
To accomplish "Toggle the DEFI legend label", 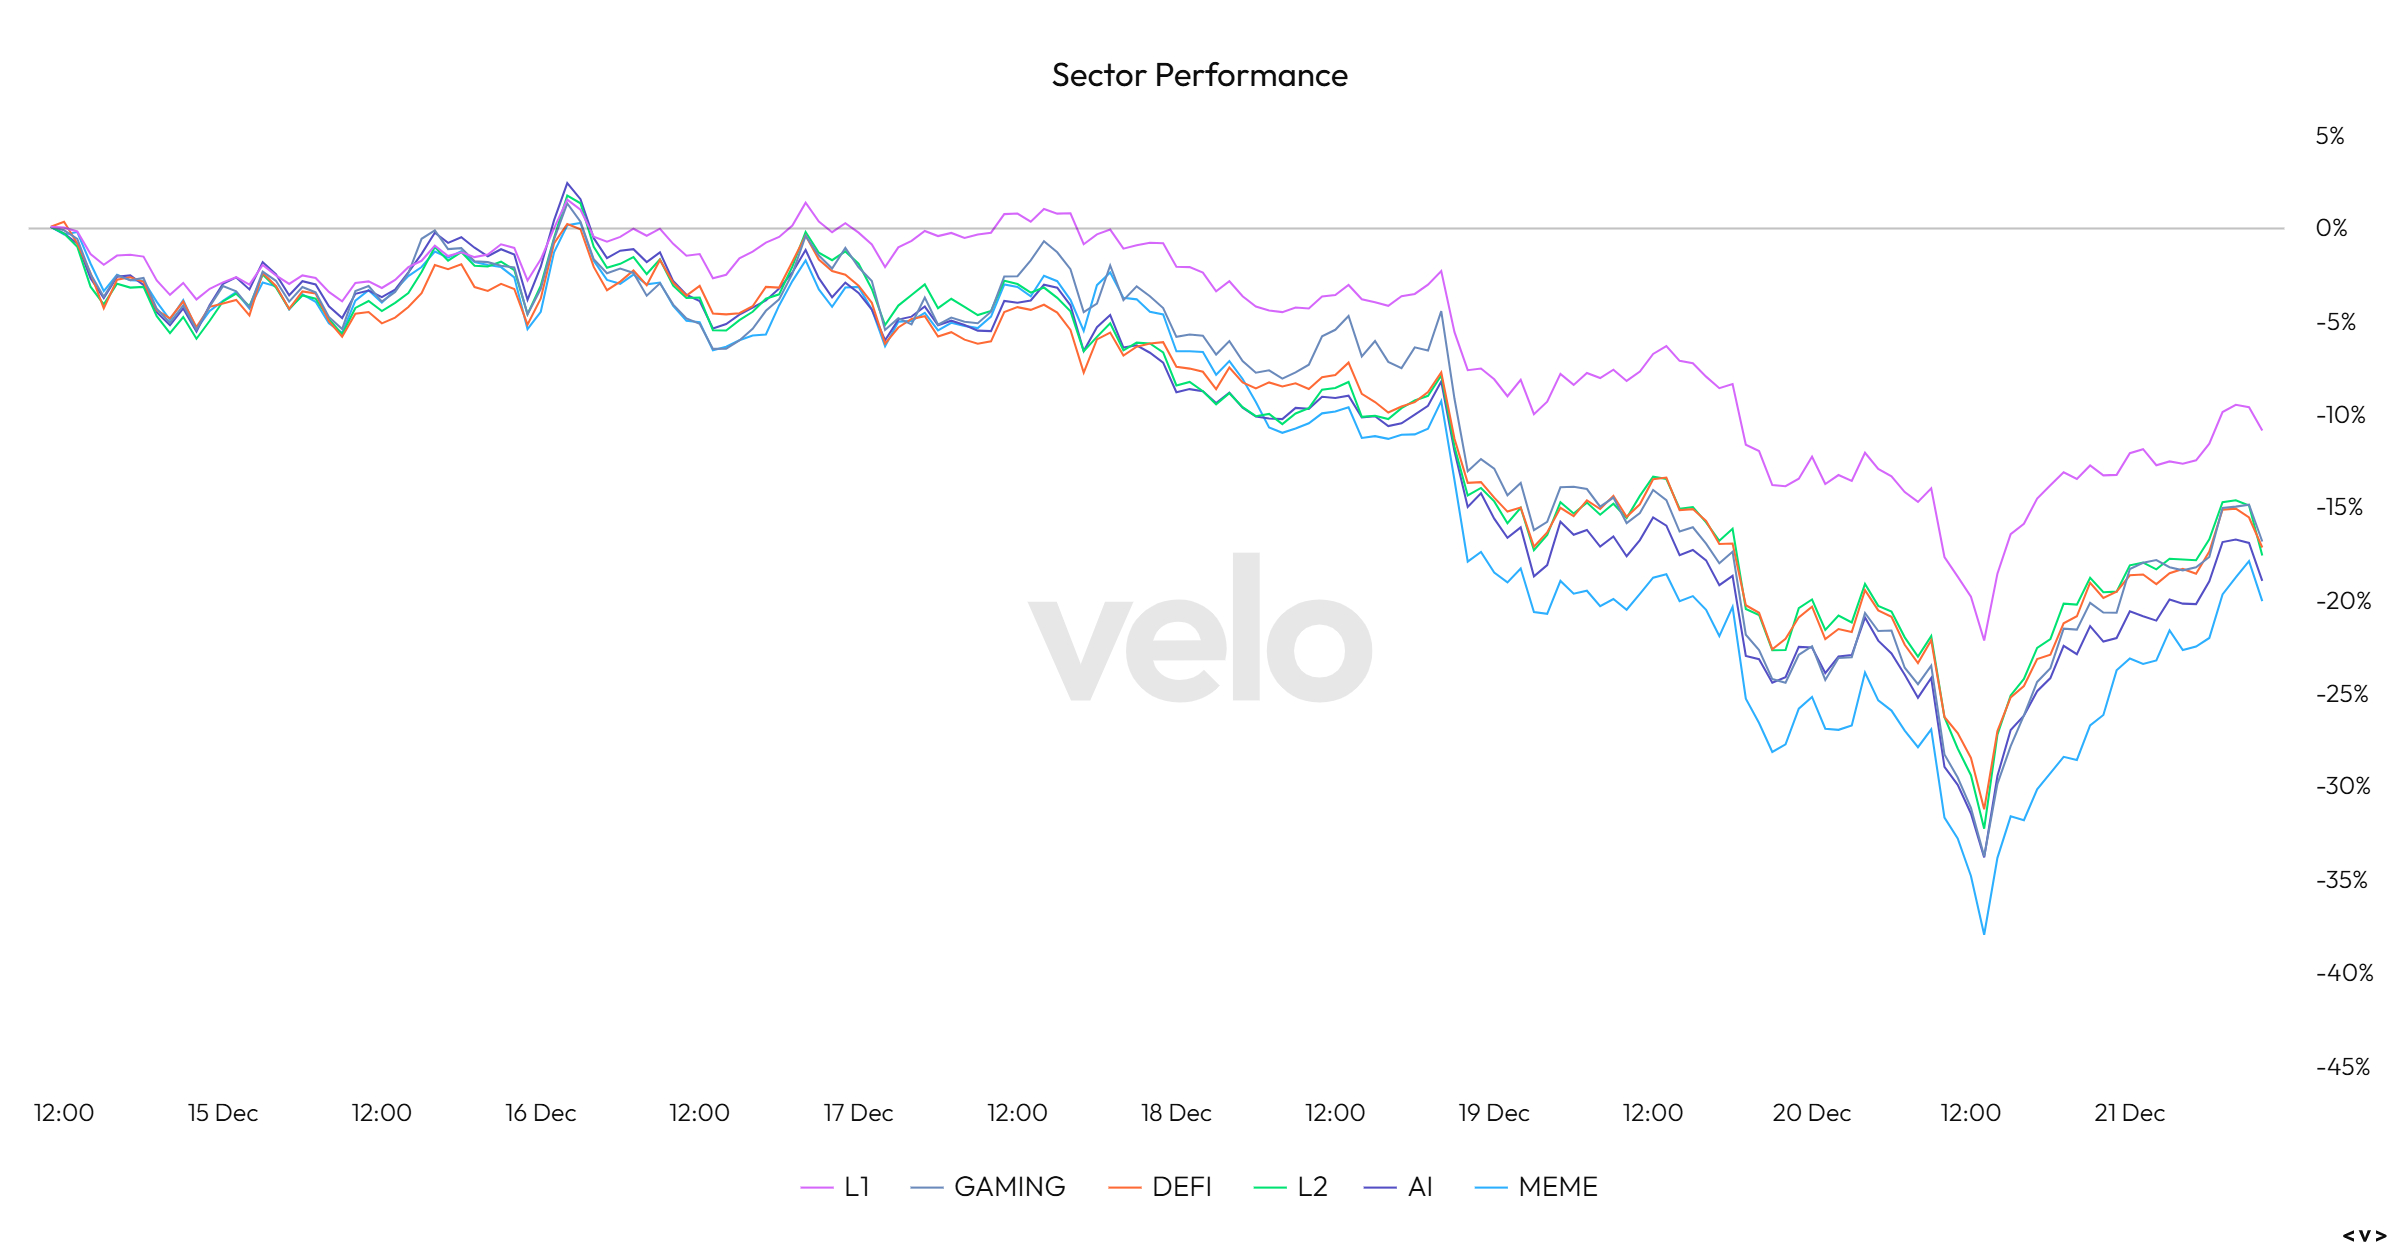I will click(x=1181, y=1187).
